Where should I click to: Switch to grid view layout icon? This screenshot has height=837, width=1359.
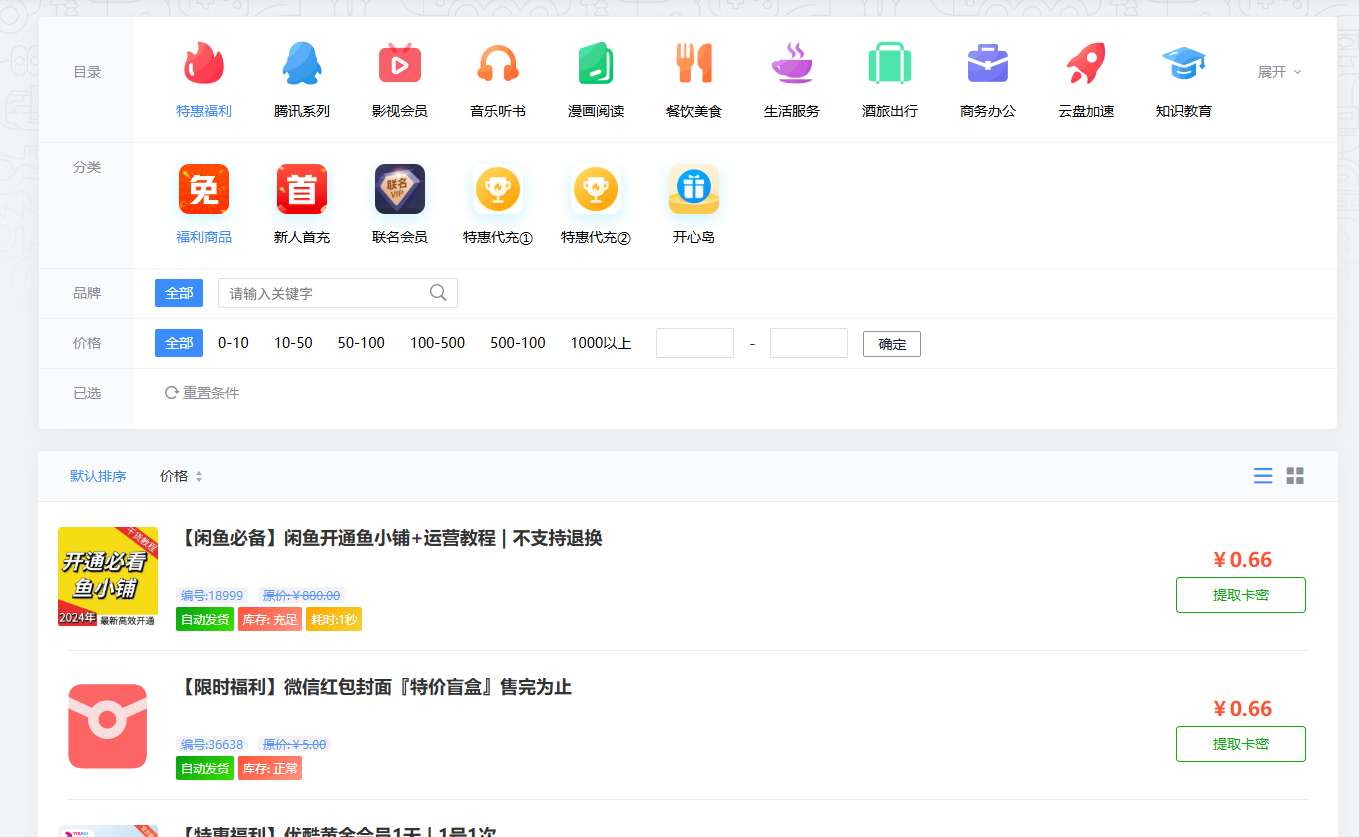tap(1295, 476)
